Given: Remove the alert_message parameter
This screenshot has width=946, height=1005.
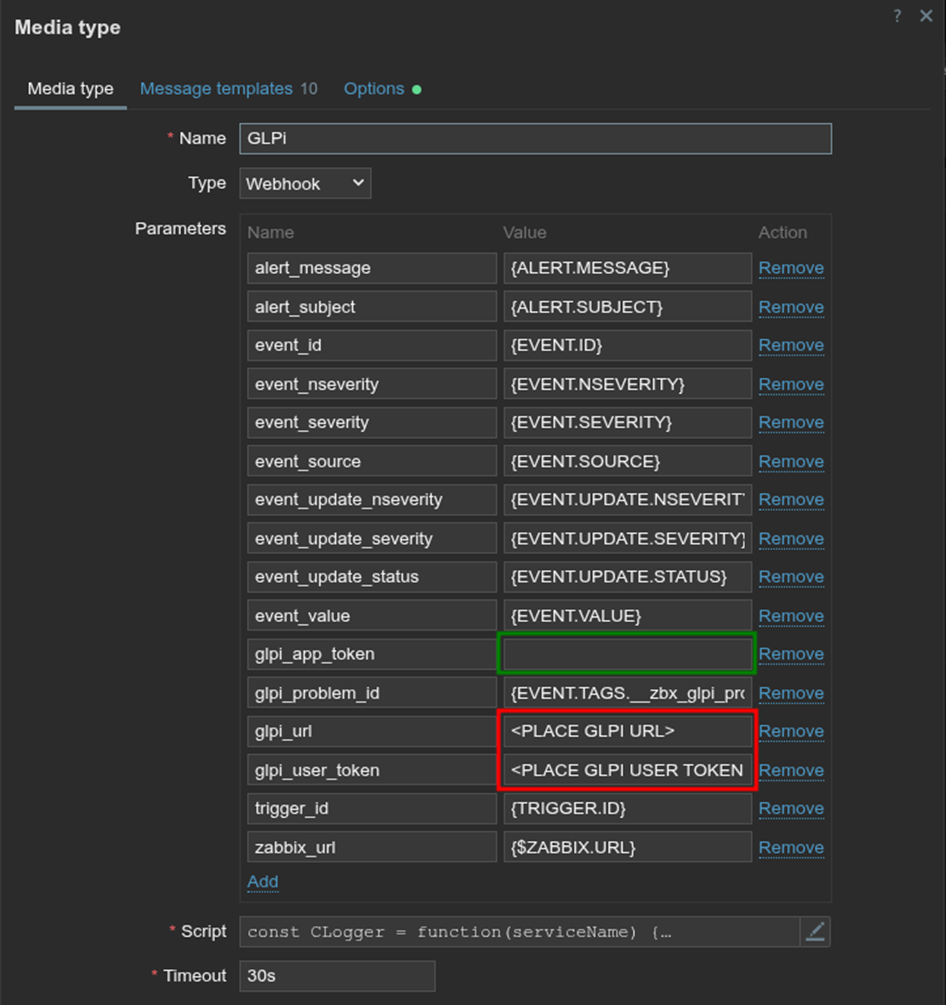Looking at the screenshot, I should click(791, 268).
